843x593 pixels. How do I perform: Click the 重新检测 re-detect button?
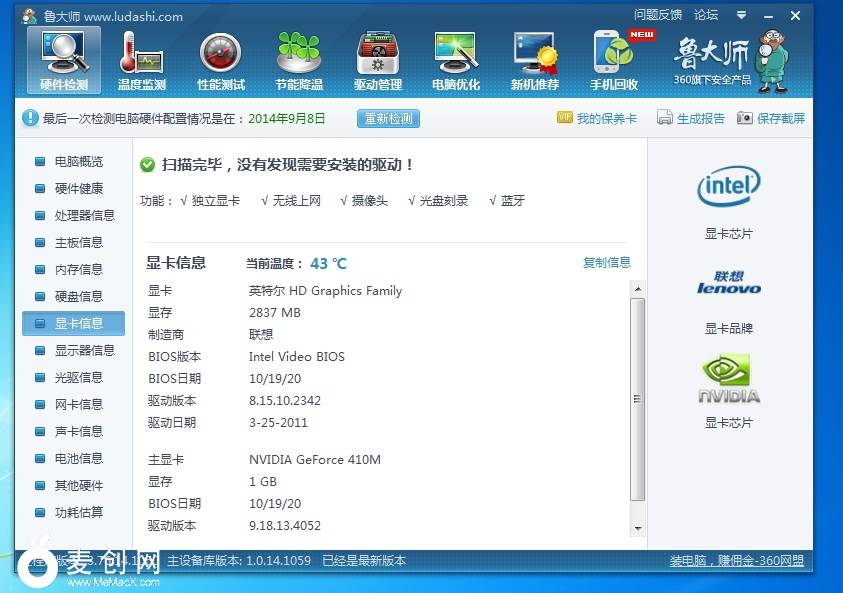click(388, 119)
